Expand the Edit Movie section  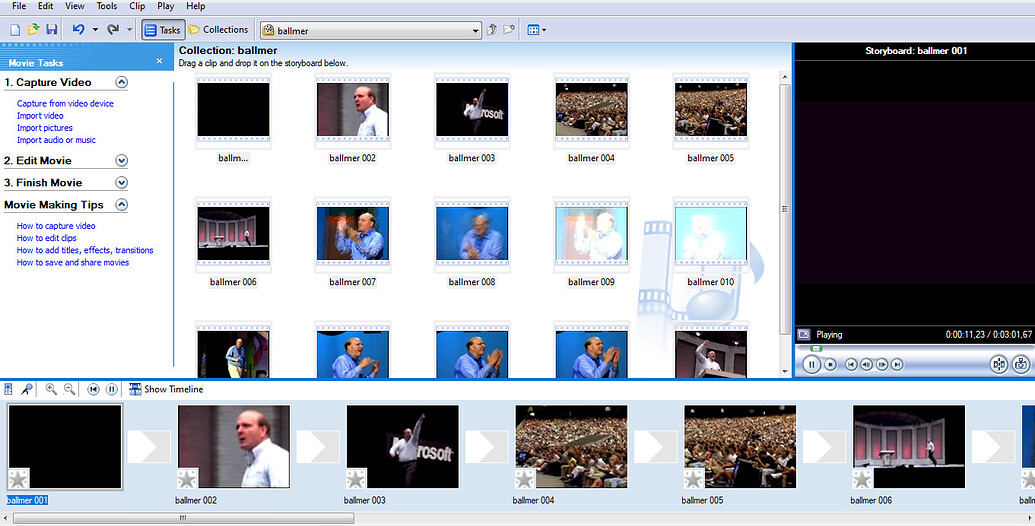[x=121, y=160]
